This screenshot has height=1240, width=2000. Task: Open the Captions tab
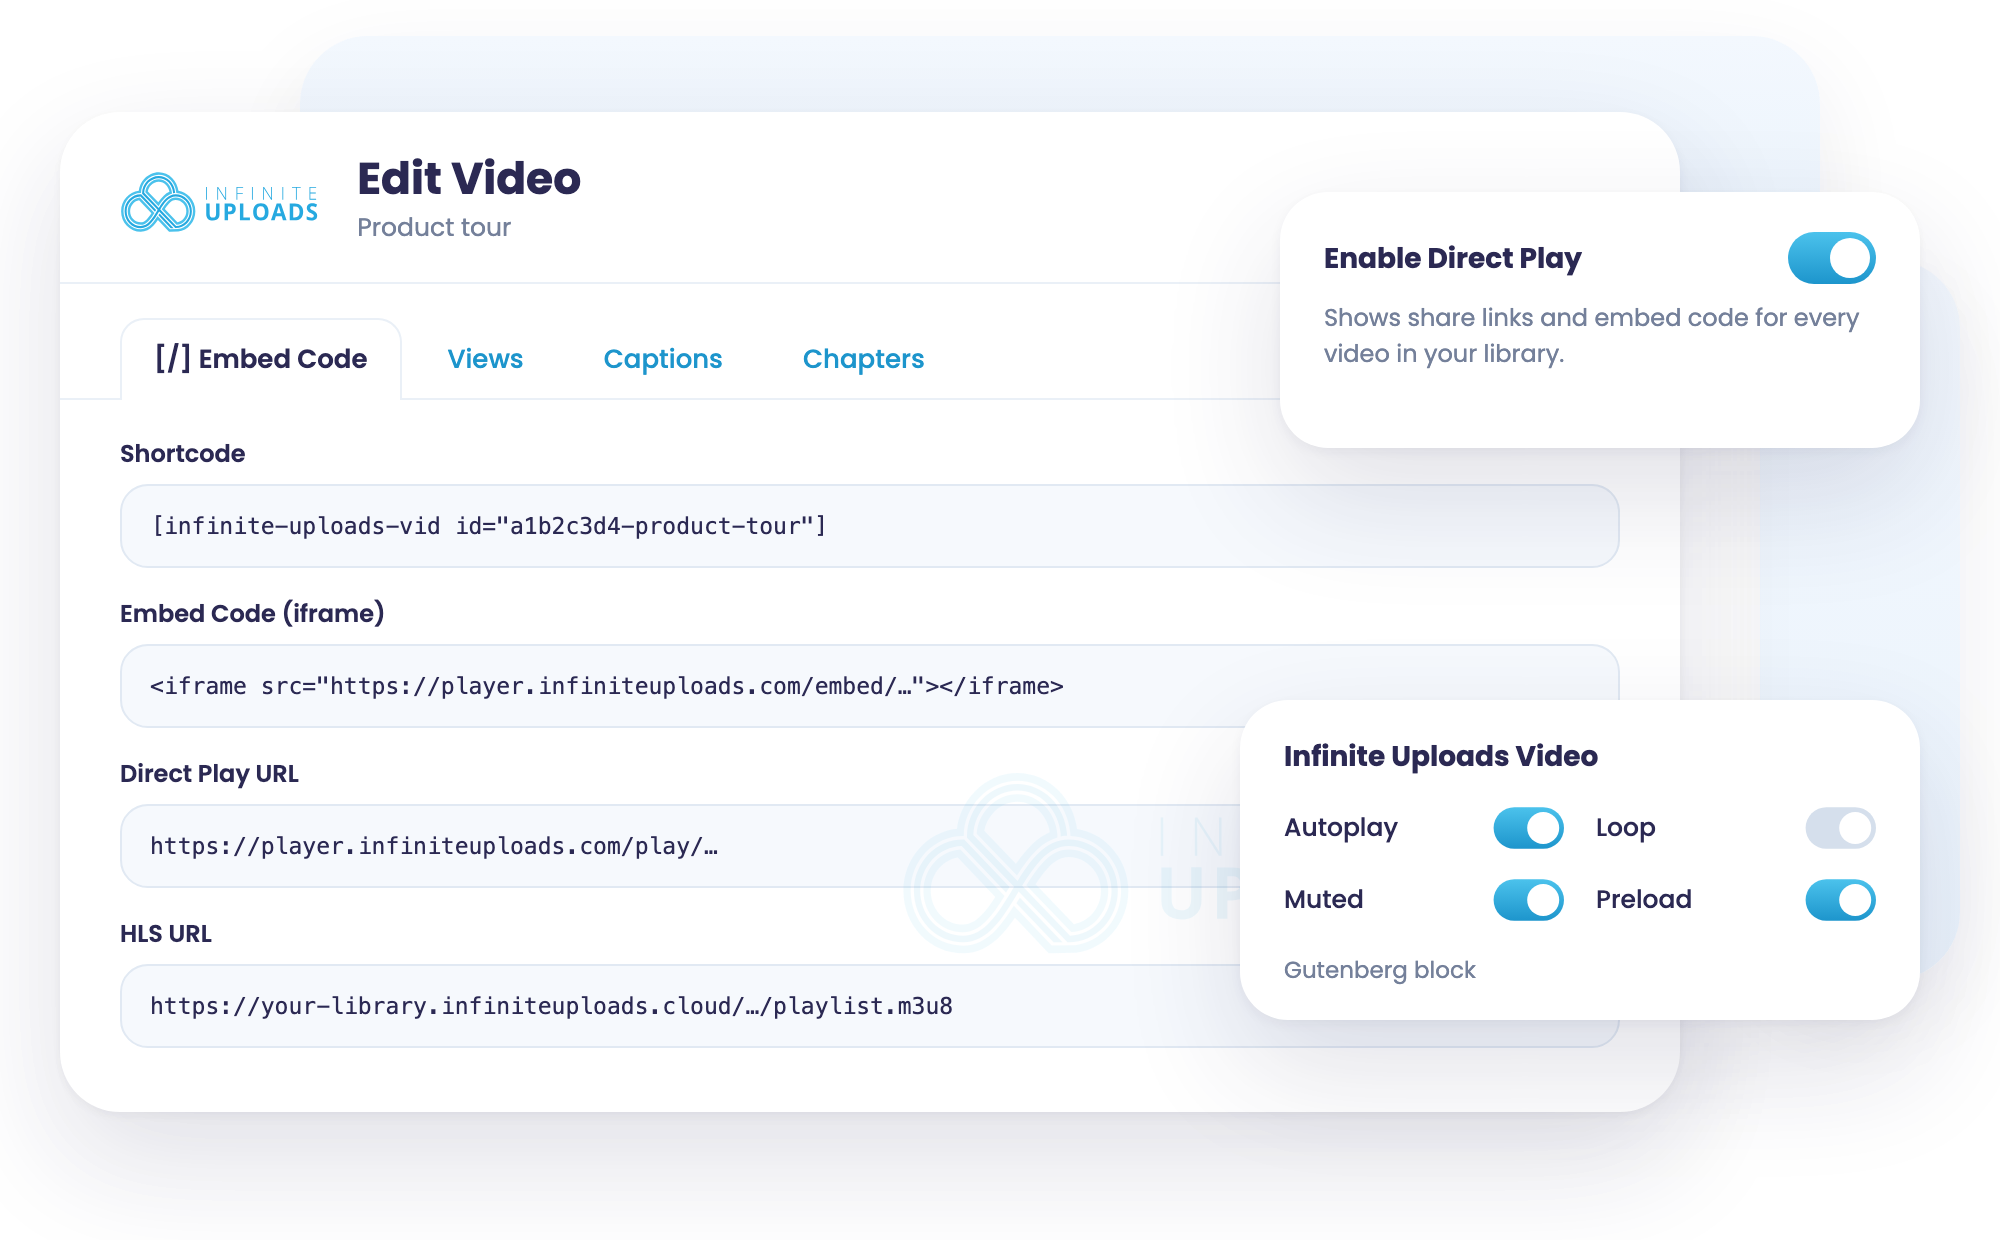pos(662,359)
